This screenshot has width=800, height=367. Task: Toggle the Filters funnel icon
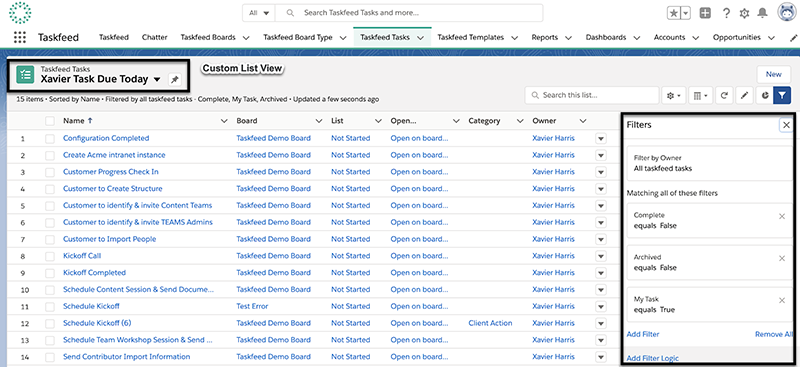pos(782,95)
